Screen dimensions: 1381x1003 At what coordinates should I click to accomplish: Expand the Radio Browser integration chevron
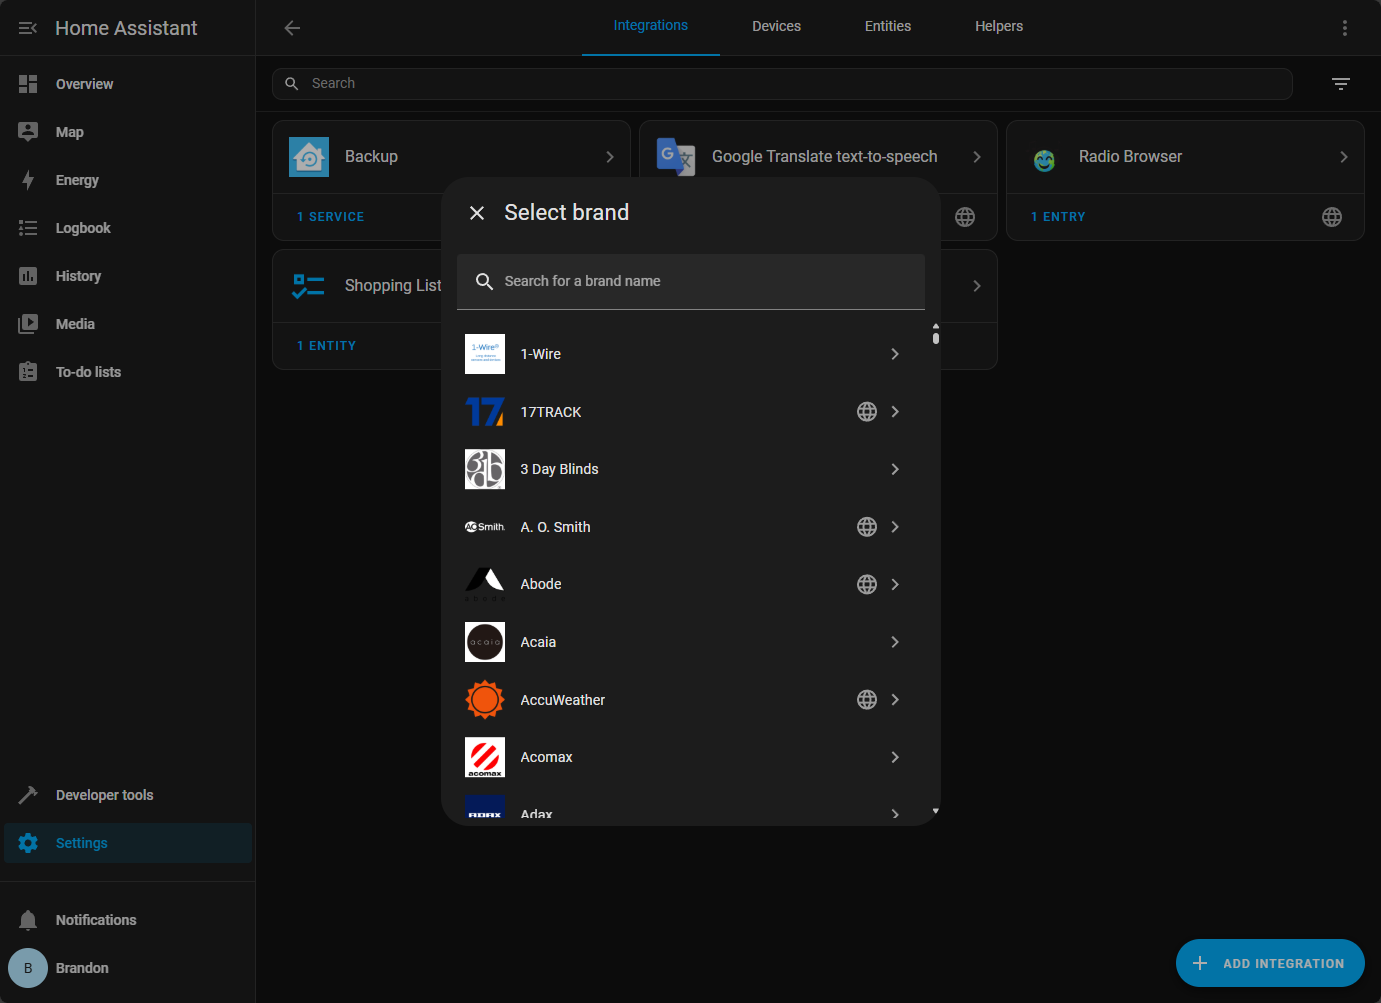(1343, 157)
